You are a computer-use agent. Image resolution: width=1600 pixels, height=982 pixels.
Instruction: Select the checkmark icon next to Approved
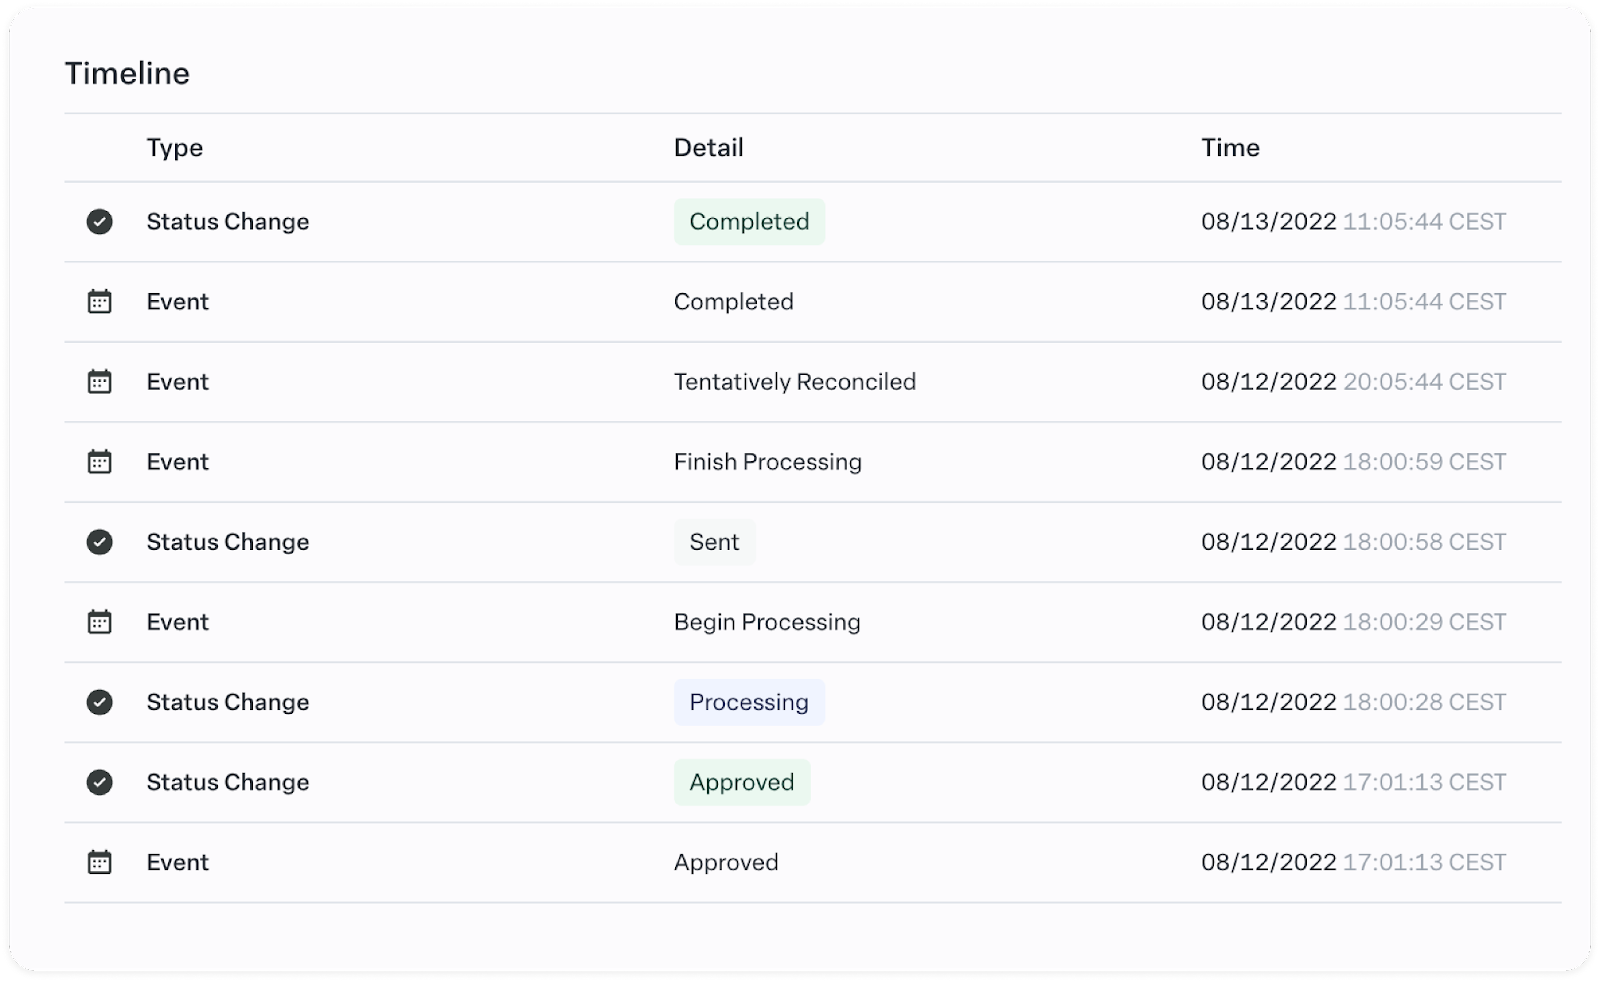(x=100, y=782)
